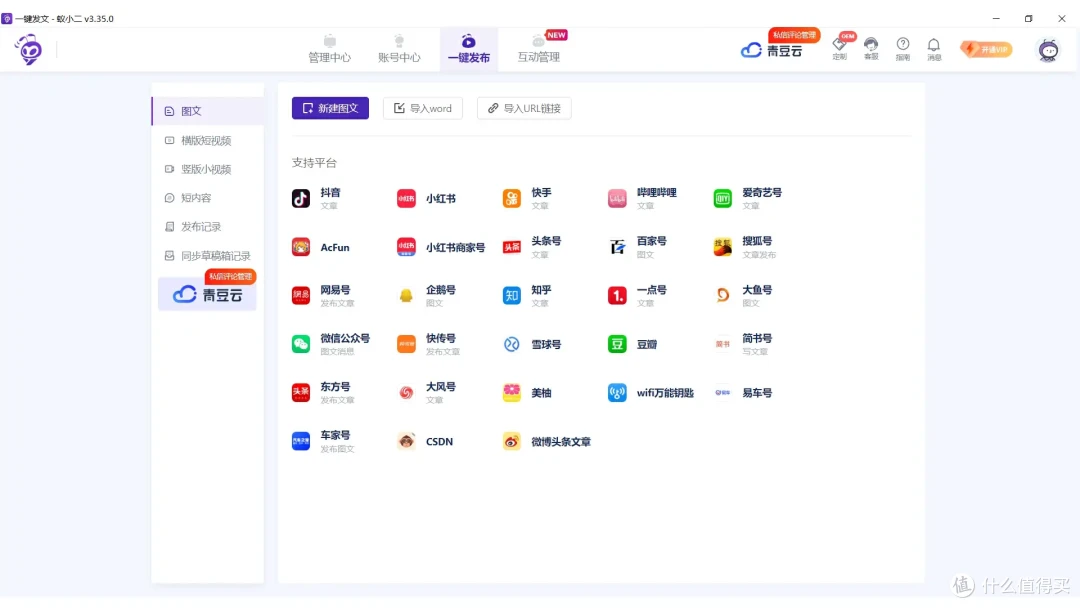The image size is (1080, 608).
Task: Click the 雪球号 platform icon
Action: tap(511, 344)
